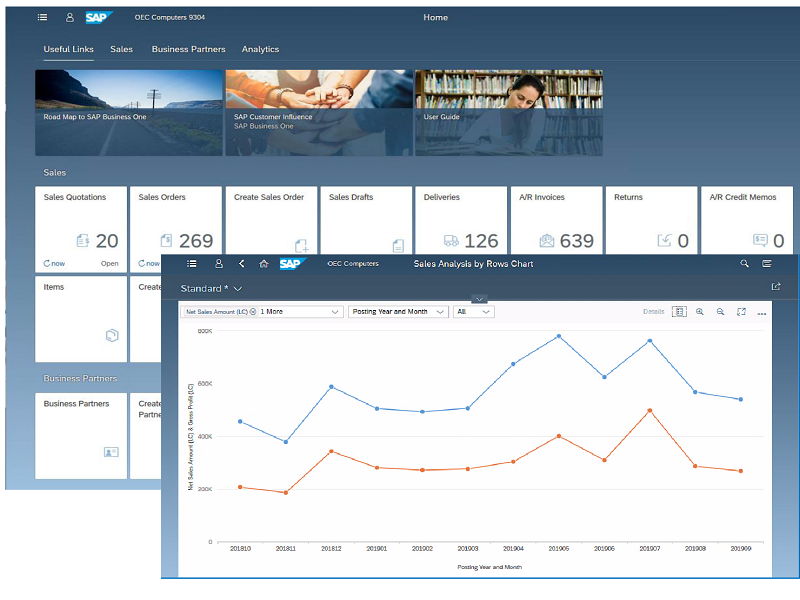Open the Deliveries tile
This screenshot has width=800, height=600.
tap(461, 220)
